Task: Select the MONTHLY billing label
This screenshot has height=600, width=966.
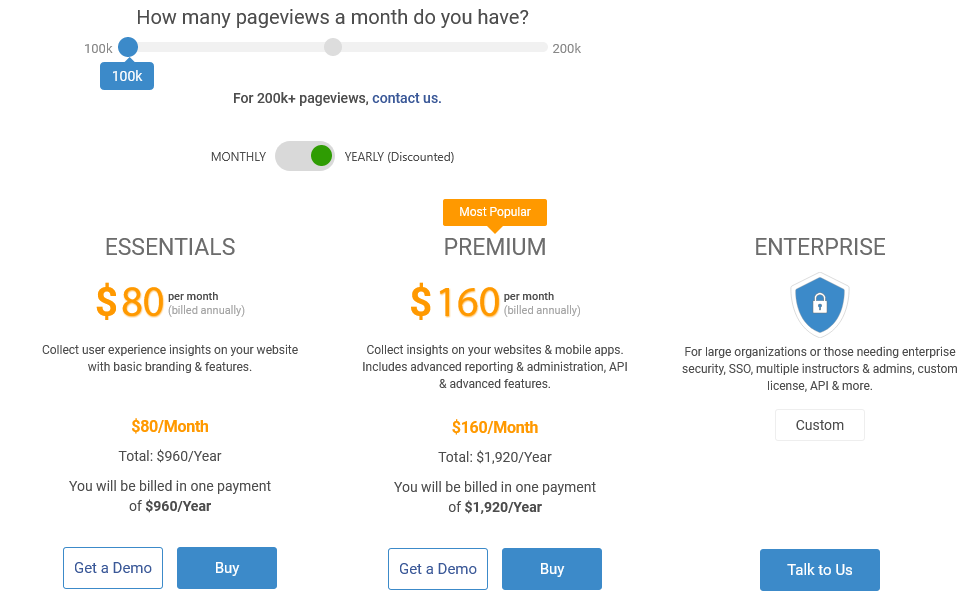Action: pos(238,156)
